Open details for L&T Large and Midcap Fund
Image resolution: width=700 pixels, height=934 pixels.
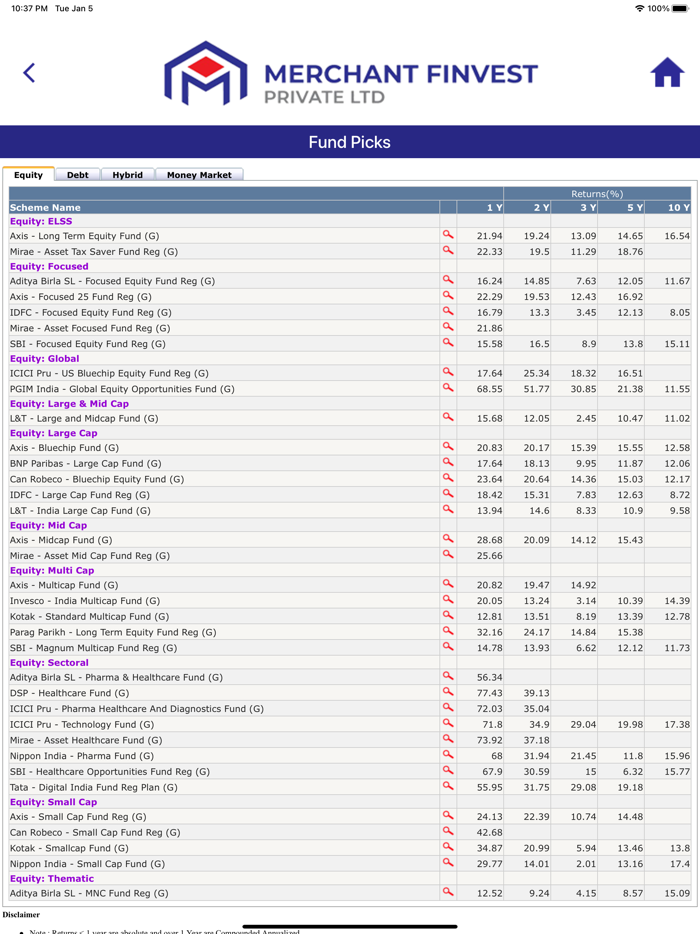pyautogui.click(x=448, y=417)
